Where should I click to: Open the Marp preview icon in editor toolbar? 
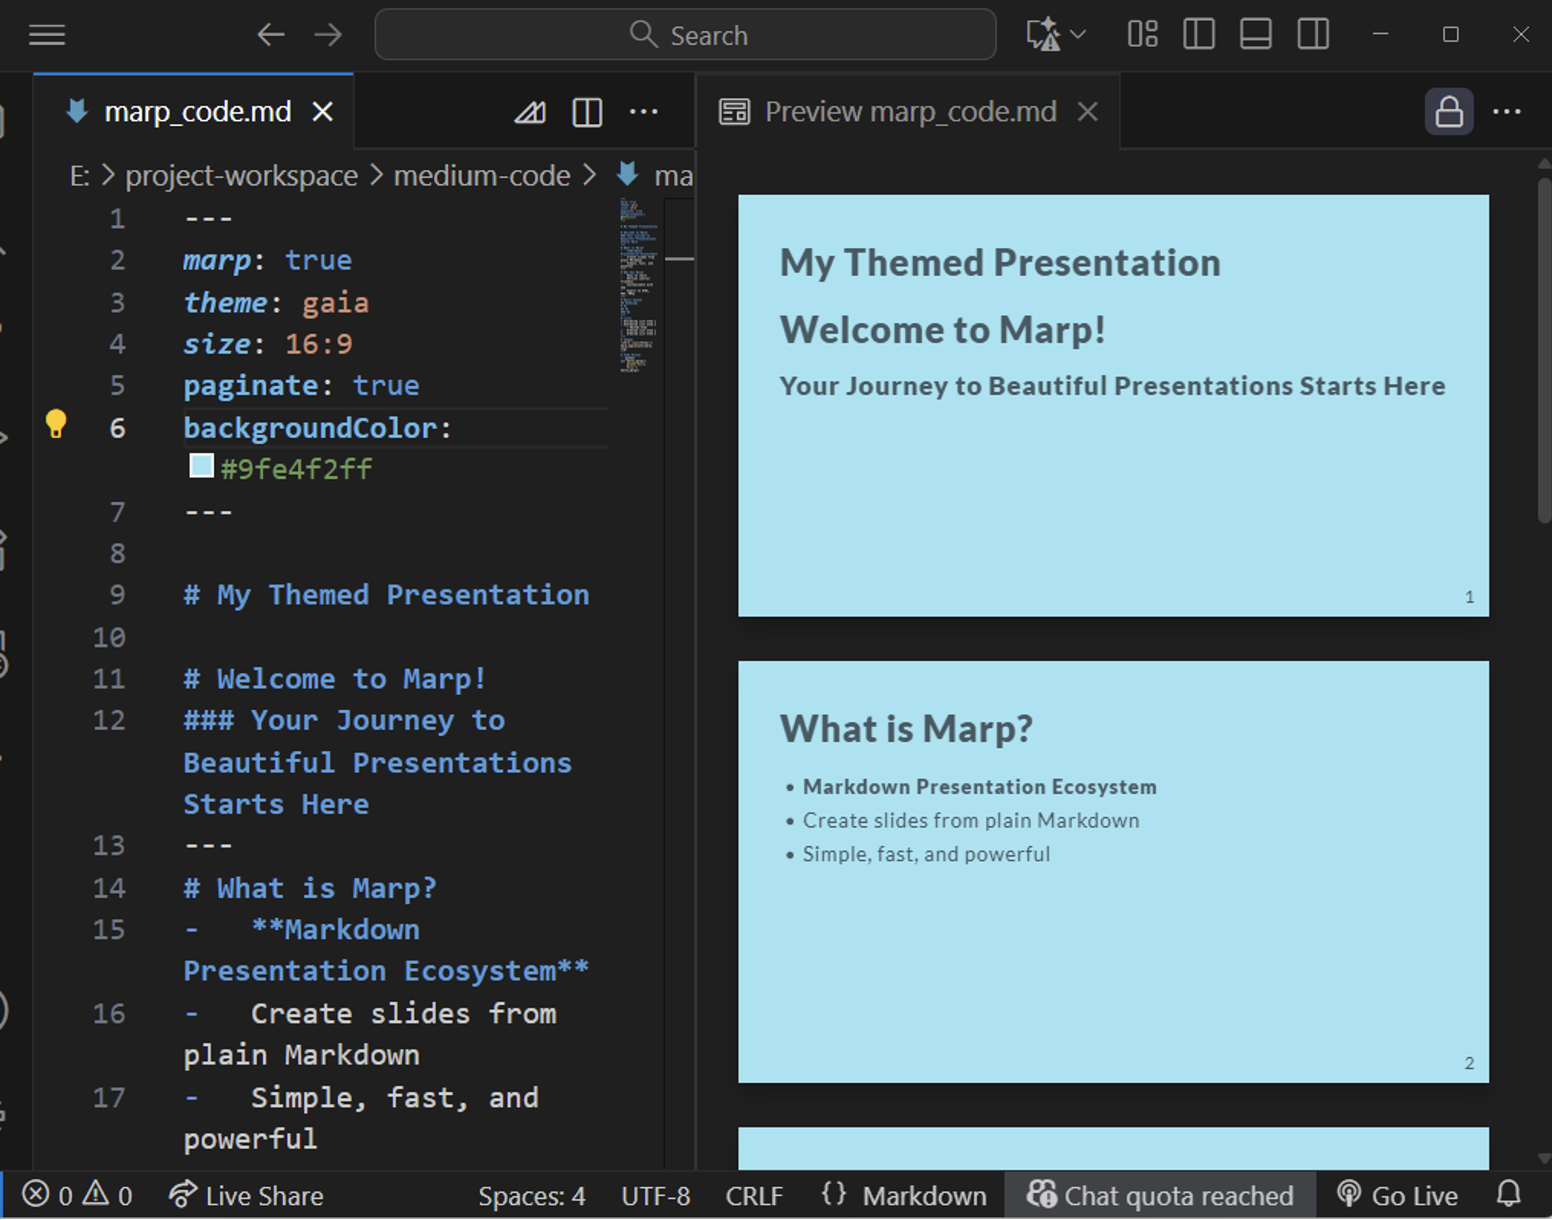click(530, 112)
